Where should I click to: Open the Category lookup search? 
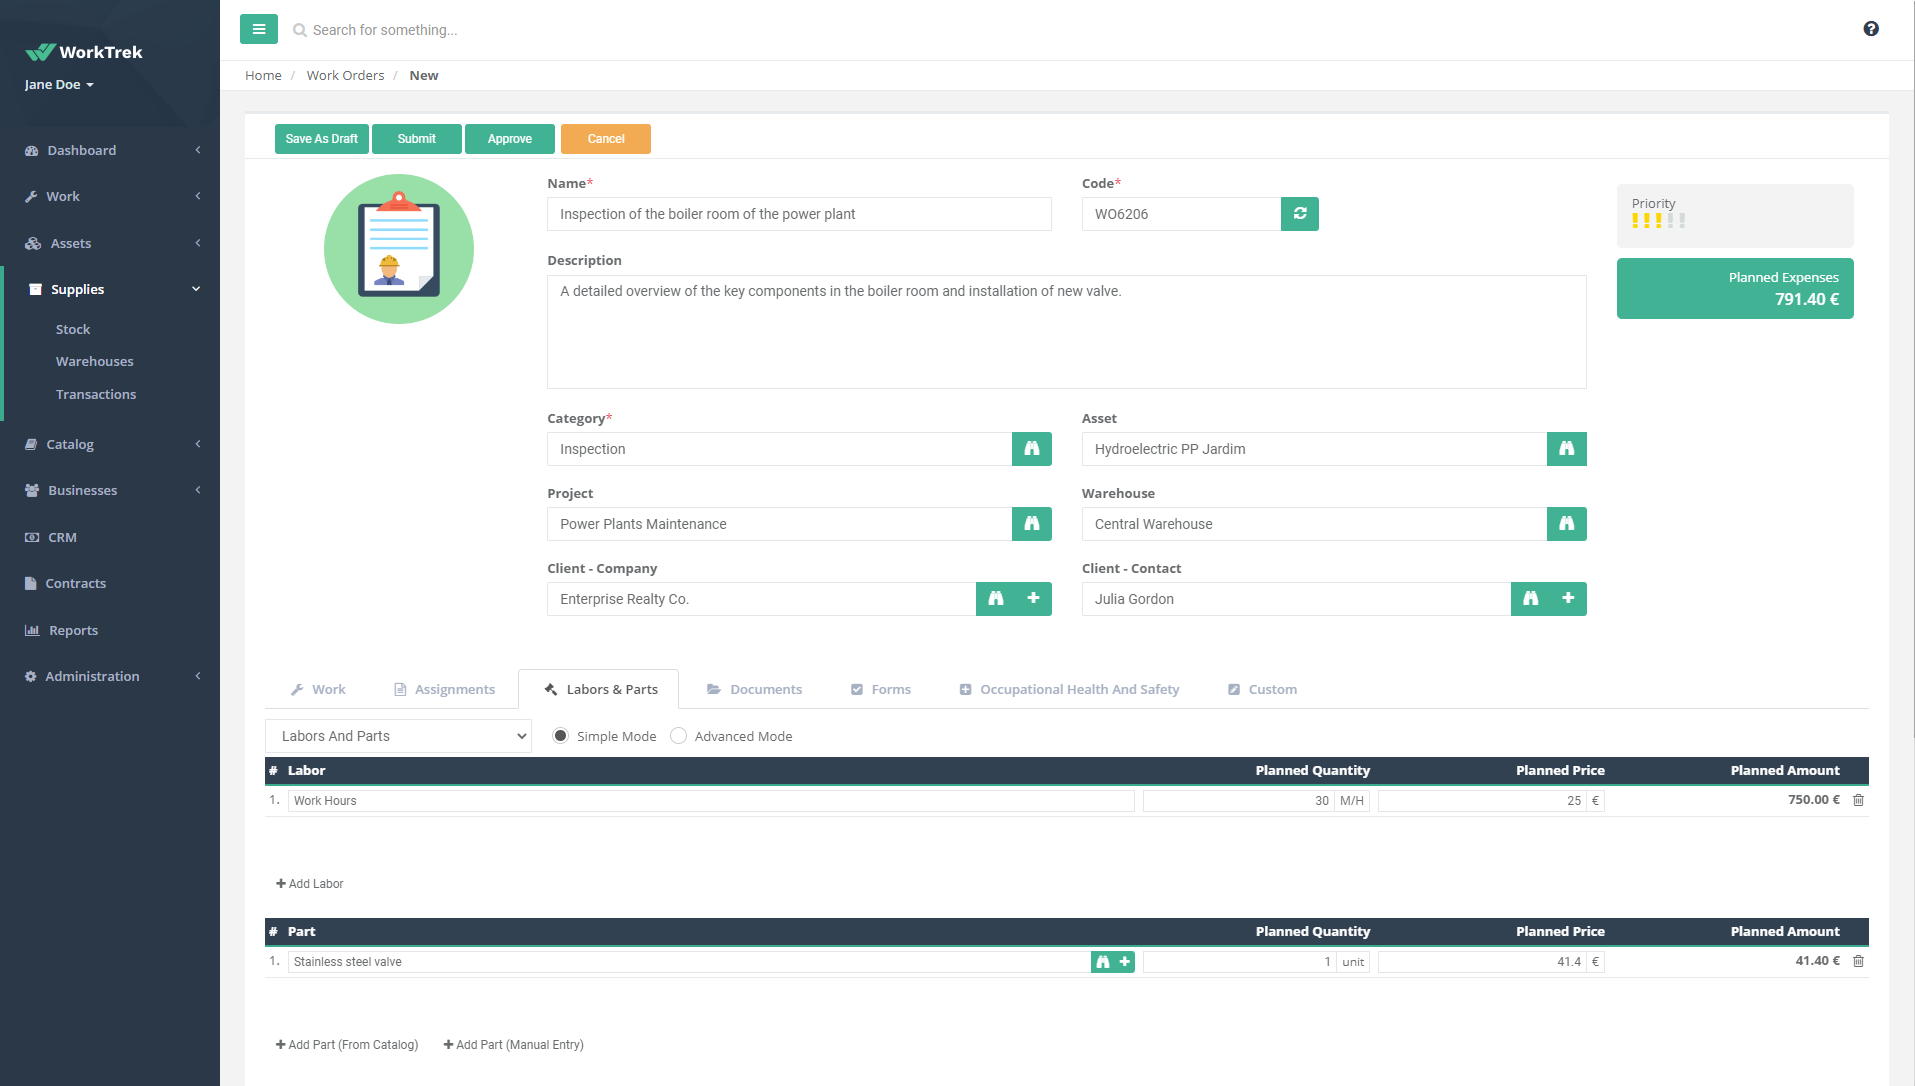1031,449
